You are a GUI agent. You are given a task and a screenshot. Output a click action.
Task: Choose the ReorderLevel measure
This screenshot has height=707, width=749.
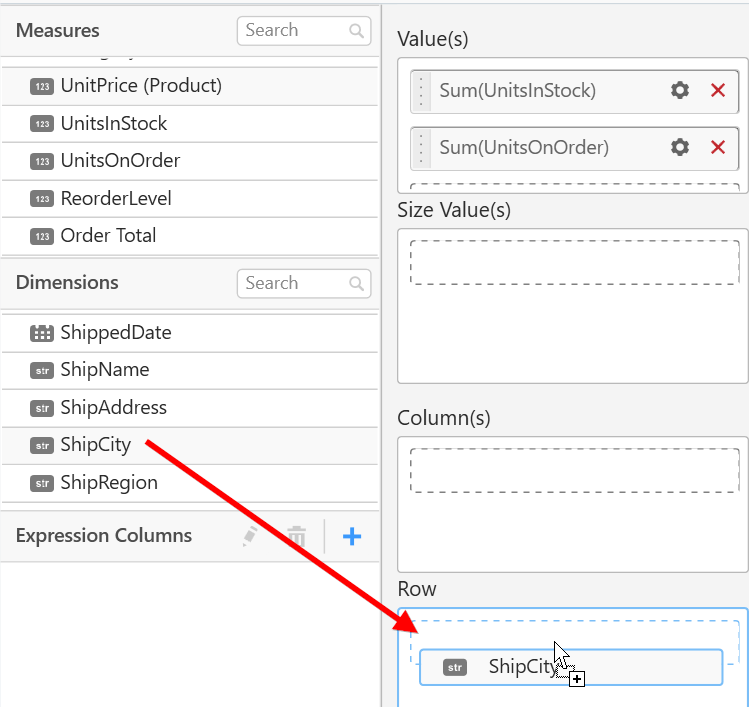coord(116,199)
